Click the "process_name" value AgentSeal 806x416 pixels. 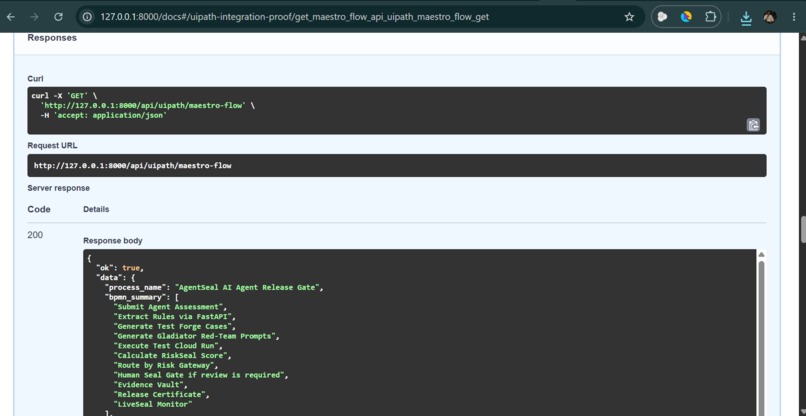[x=247, y=287]
